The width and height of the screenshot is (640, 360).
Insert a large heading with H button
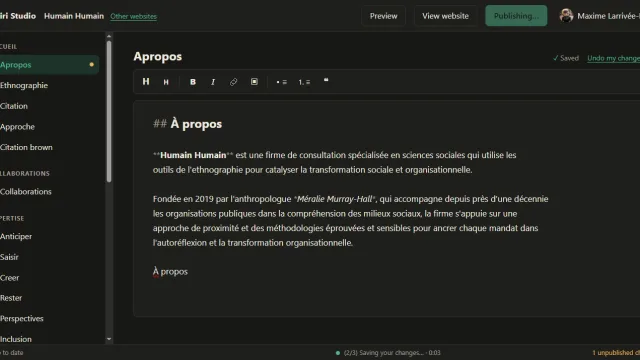tap(146, 82)
